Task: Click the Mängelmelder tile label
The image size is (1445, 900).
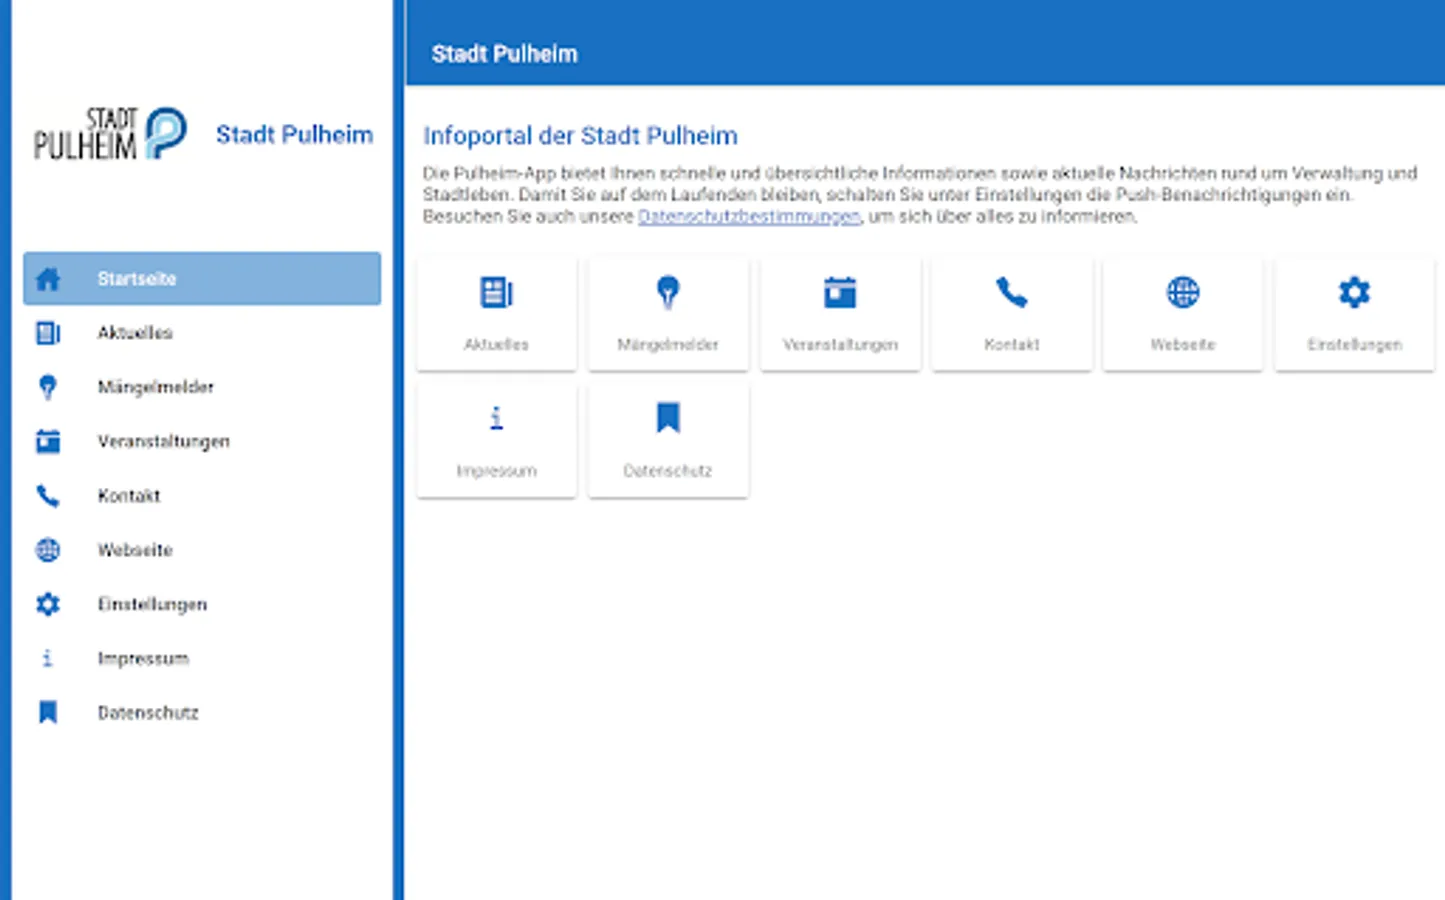Action: [668, 344]
